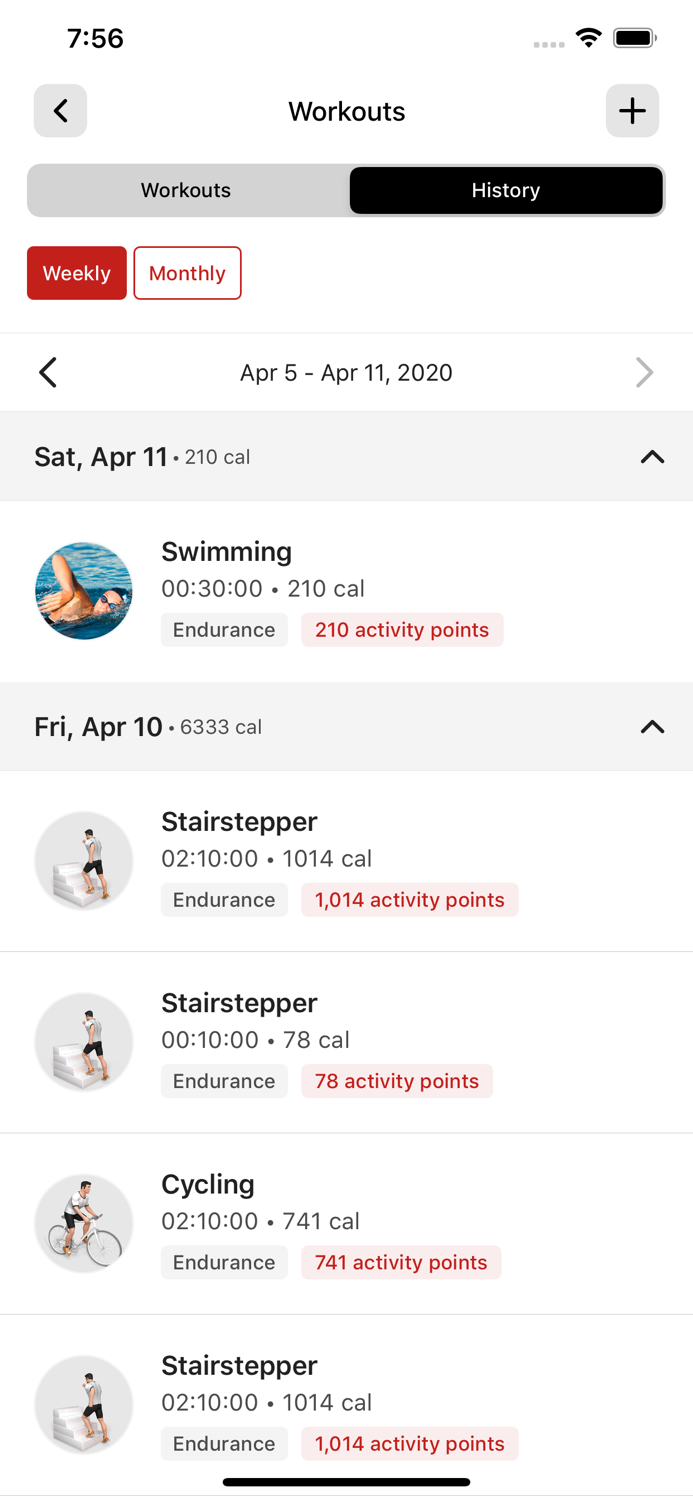The width and height of the screenshot is (693, 1500).
Task: Tap the left chevron to view previous week
Action: pyautogui.click(x=47, y=372)
